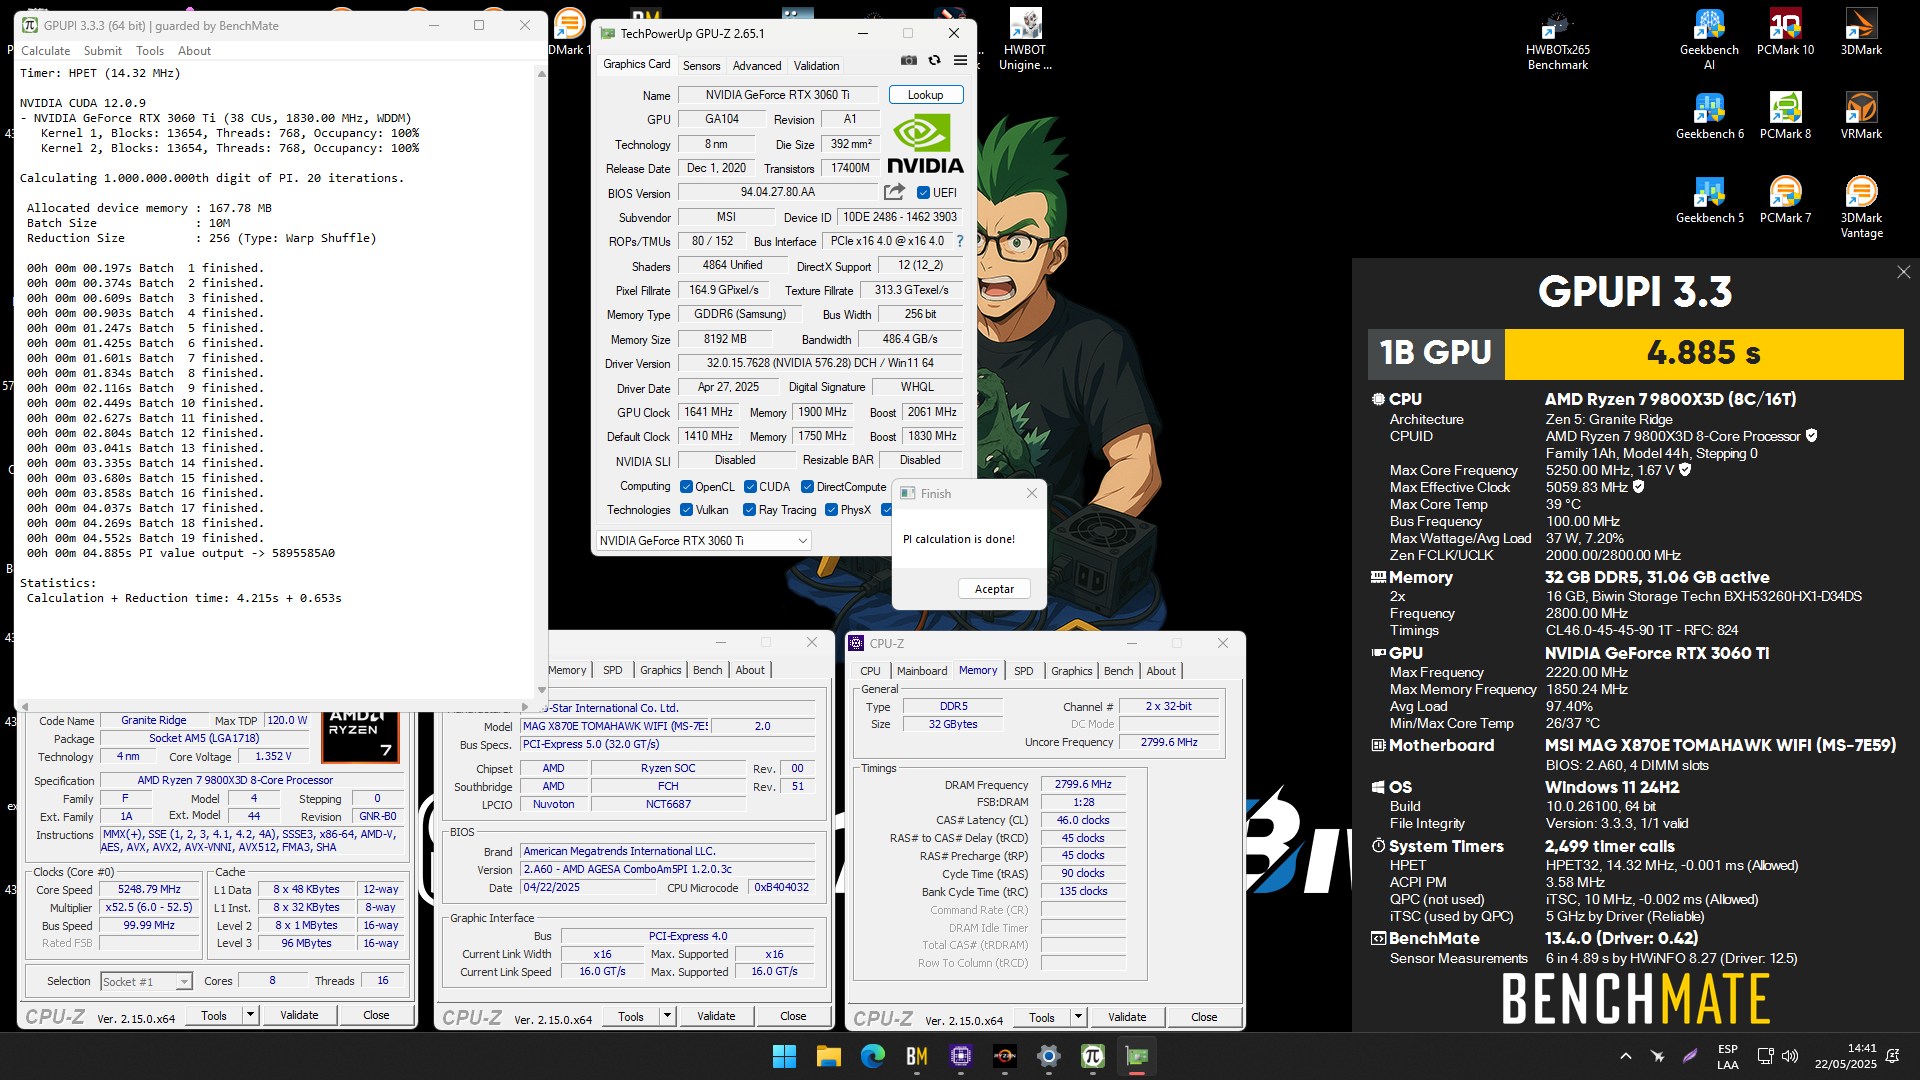Click the taskbar clock and date
Screen dimensions: 1920x1080
tap(1846, 1056)
